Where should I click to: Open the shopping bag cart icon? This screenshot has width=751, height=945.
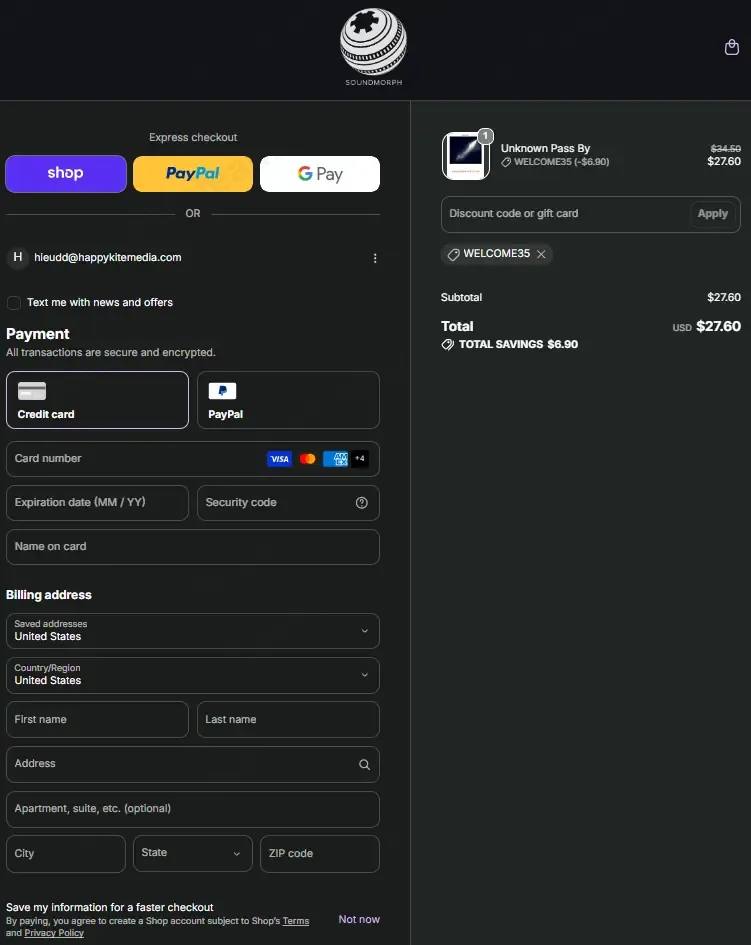731,47
